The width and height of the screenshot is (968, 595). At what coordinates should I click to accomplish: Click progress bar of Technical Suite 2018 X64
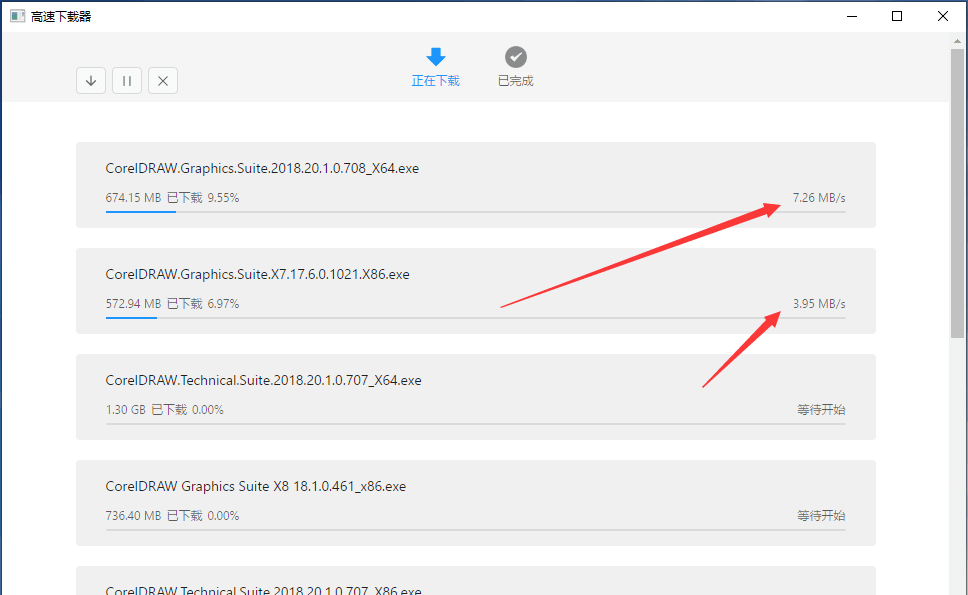pos(475,424)
